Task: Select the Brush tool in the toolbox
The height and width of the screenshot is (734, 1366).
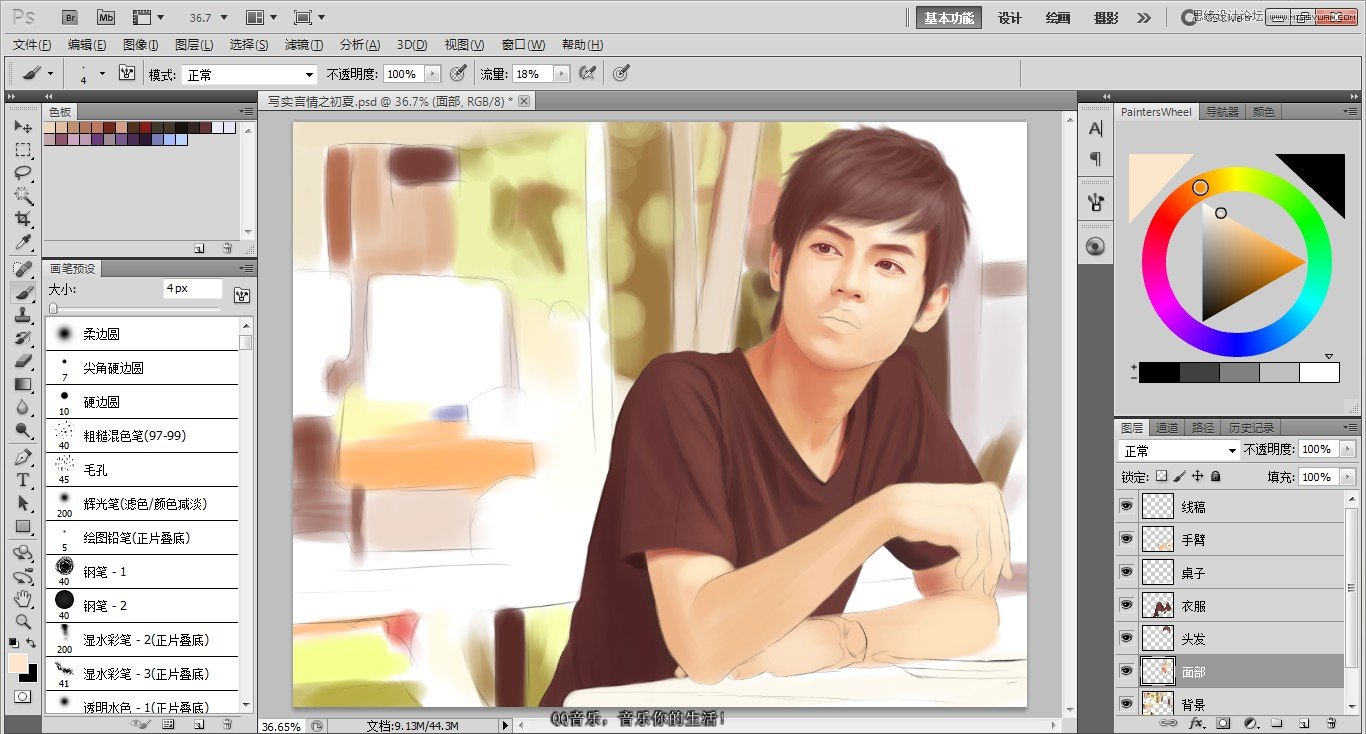Action: [23, 292]
